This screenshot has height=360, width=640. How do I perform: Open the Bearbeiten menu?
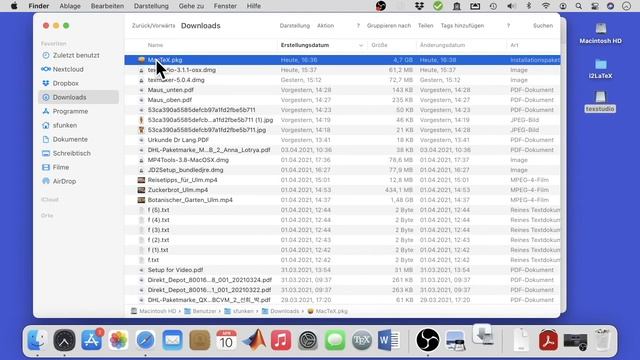pyautogui.click(x=107, y=6)
